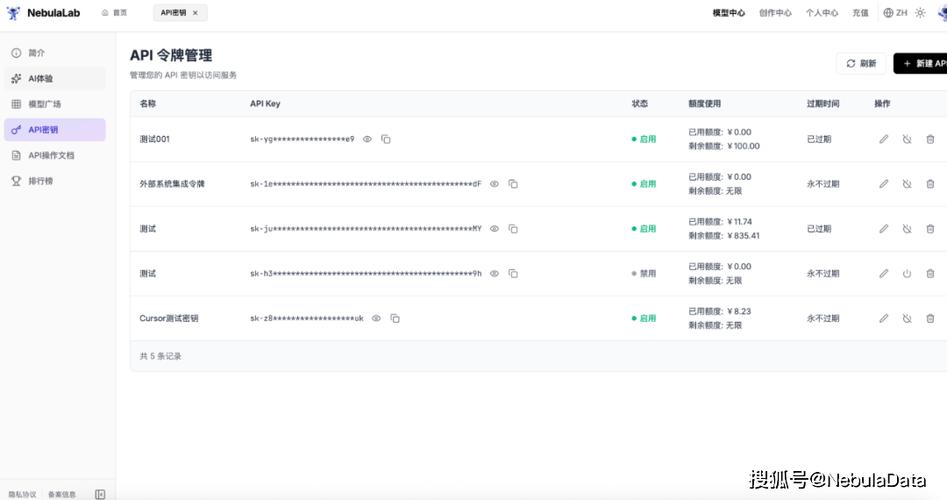Click the 禁用 status in the sk-h3 row
This screenshot has width=947, height=500.
click(x=644, y=274)
